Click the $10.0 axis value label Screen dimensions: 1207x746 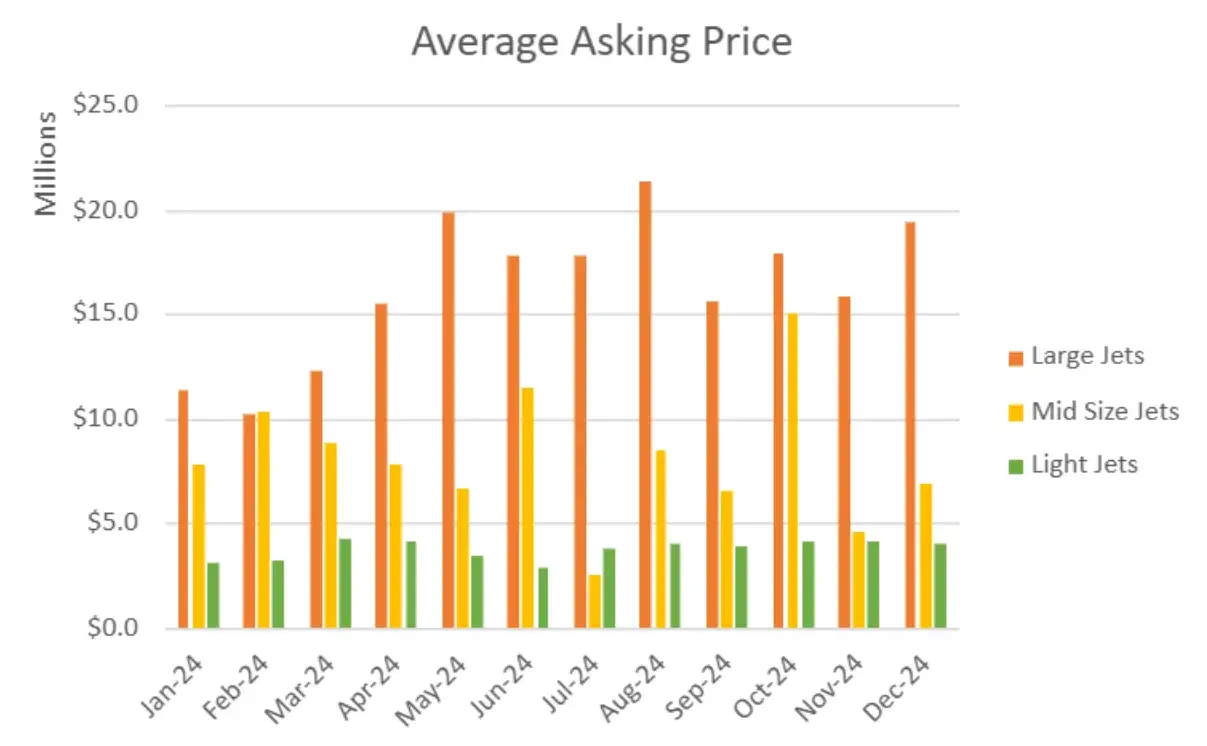[x=105, y=419]
